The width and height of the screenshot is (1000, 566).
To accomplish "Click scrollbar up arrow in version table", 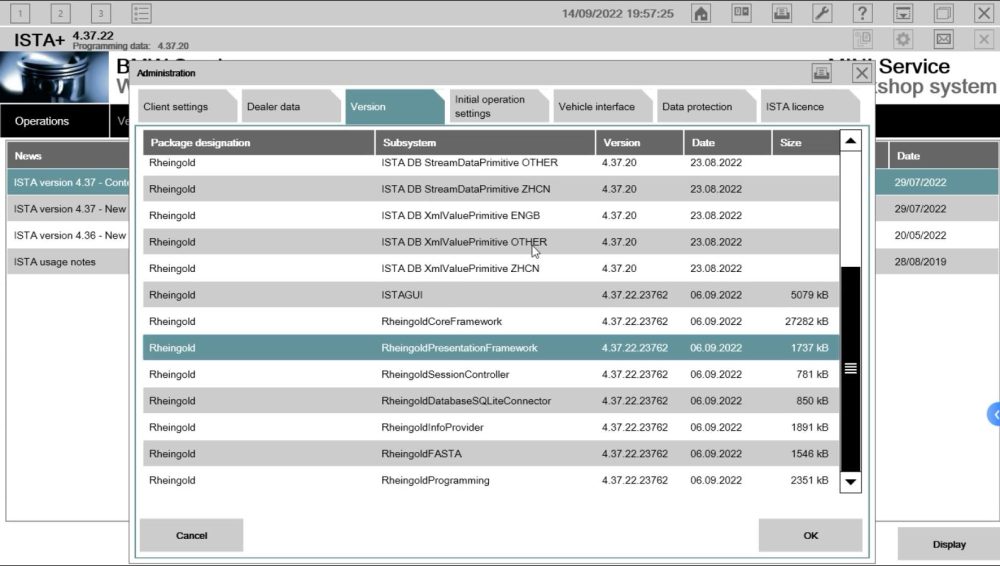I will click(850, 141).
